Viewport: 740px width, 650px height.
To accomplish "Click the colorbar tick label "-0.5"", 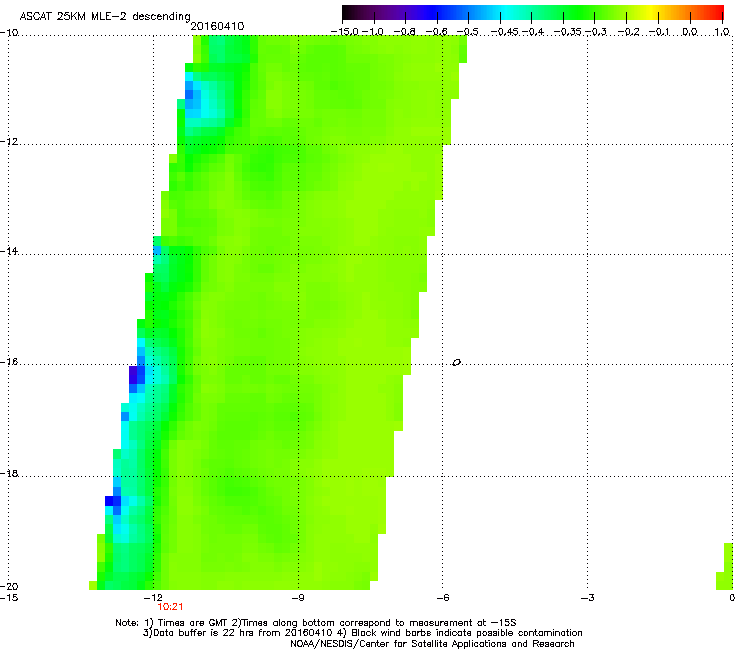I will (x=468, y=32).
